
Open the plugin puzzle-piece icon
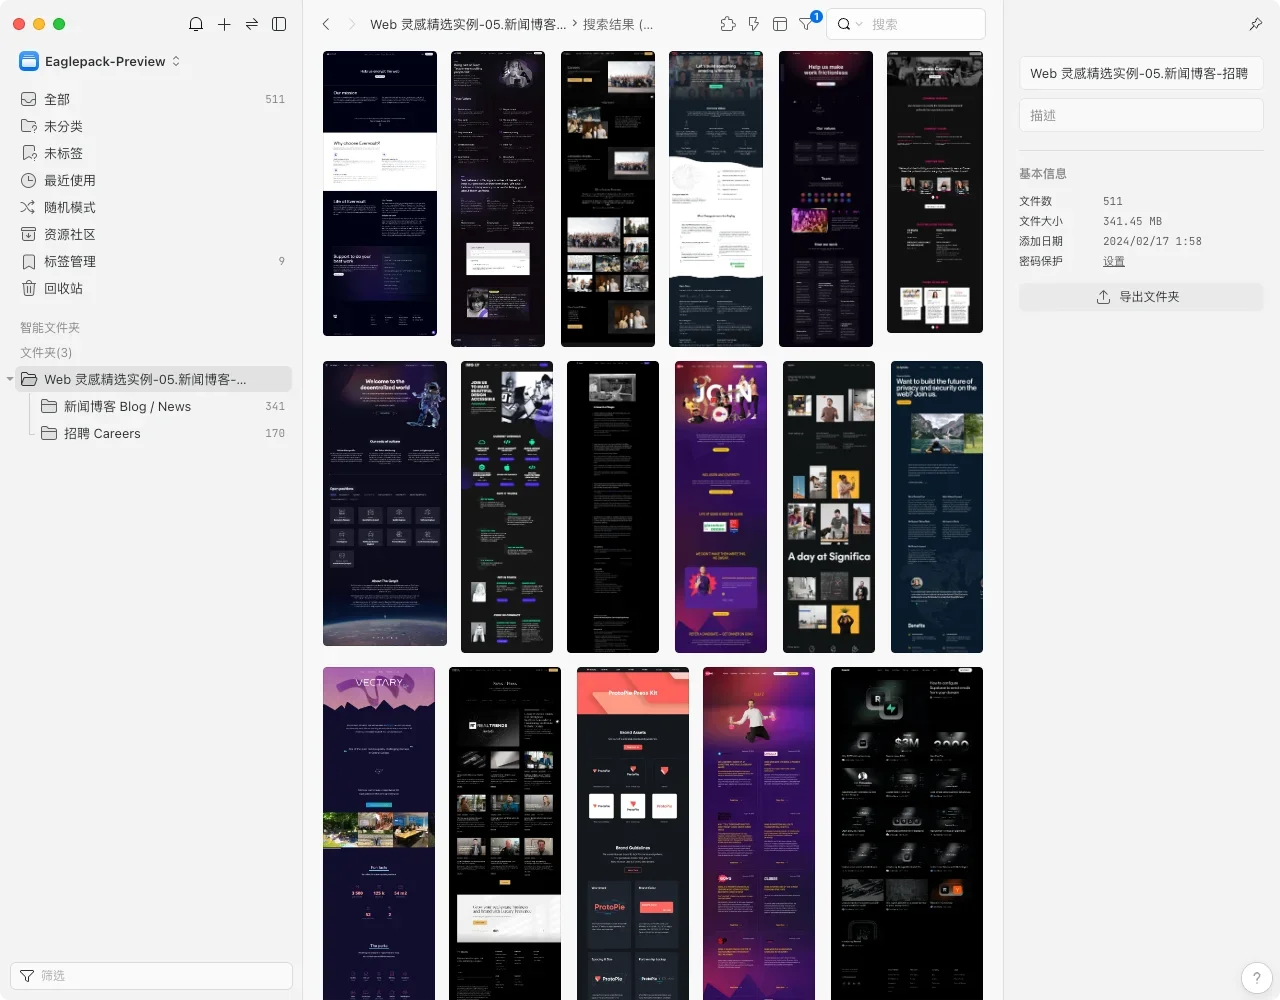728,24
